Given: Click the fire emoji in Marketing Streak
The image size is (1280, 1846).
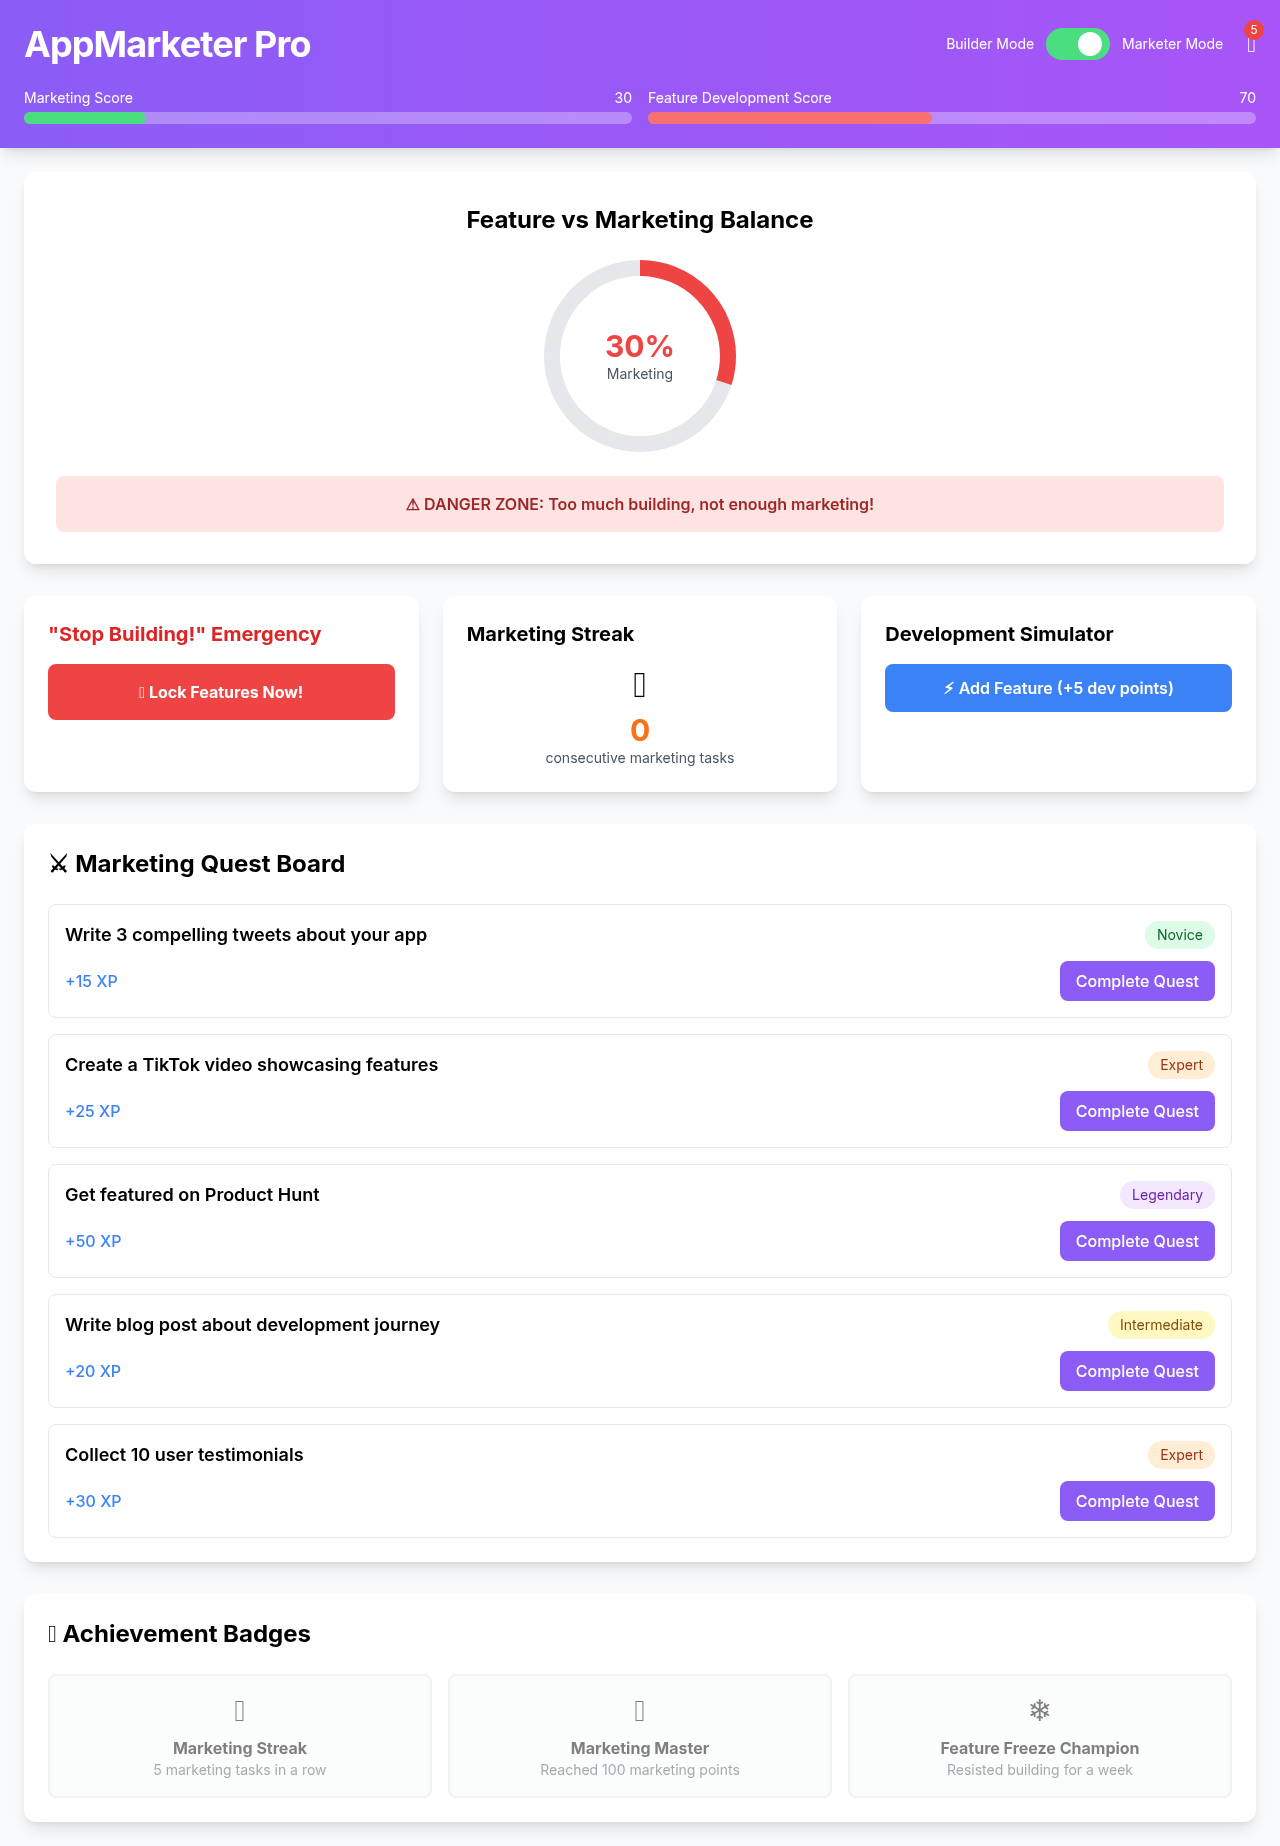Looking at the screenshot, I should point(639,685).
